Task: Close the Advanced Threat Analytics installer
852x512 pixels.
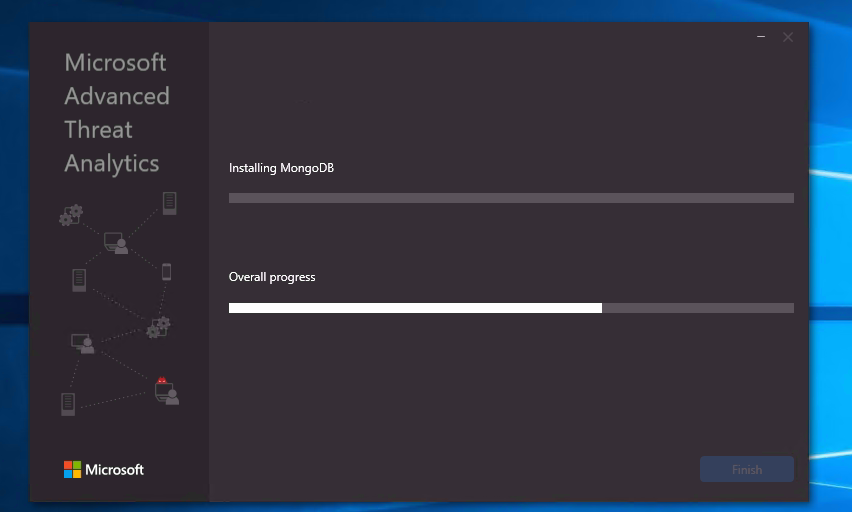Action: [x=788, y=37]
